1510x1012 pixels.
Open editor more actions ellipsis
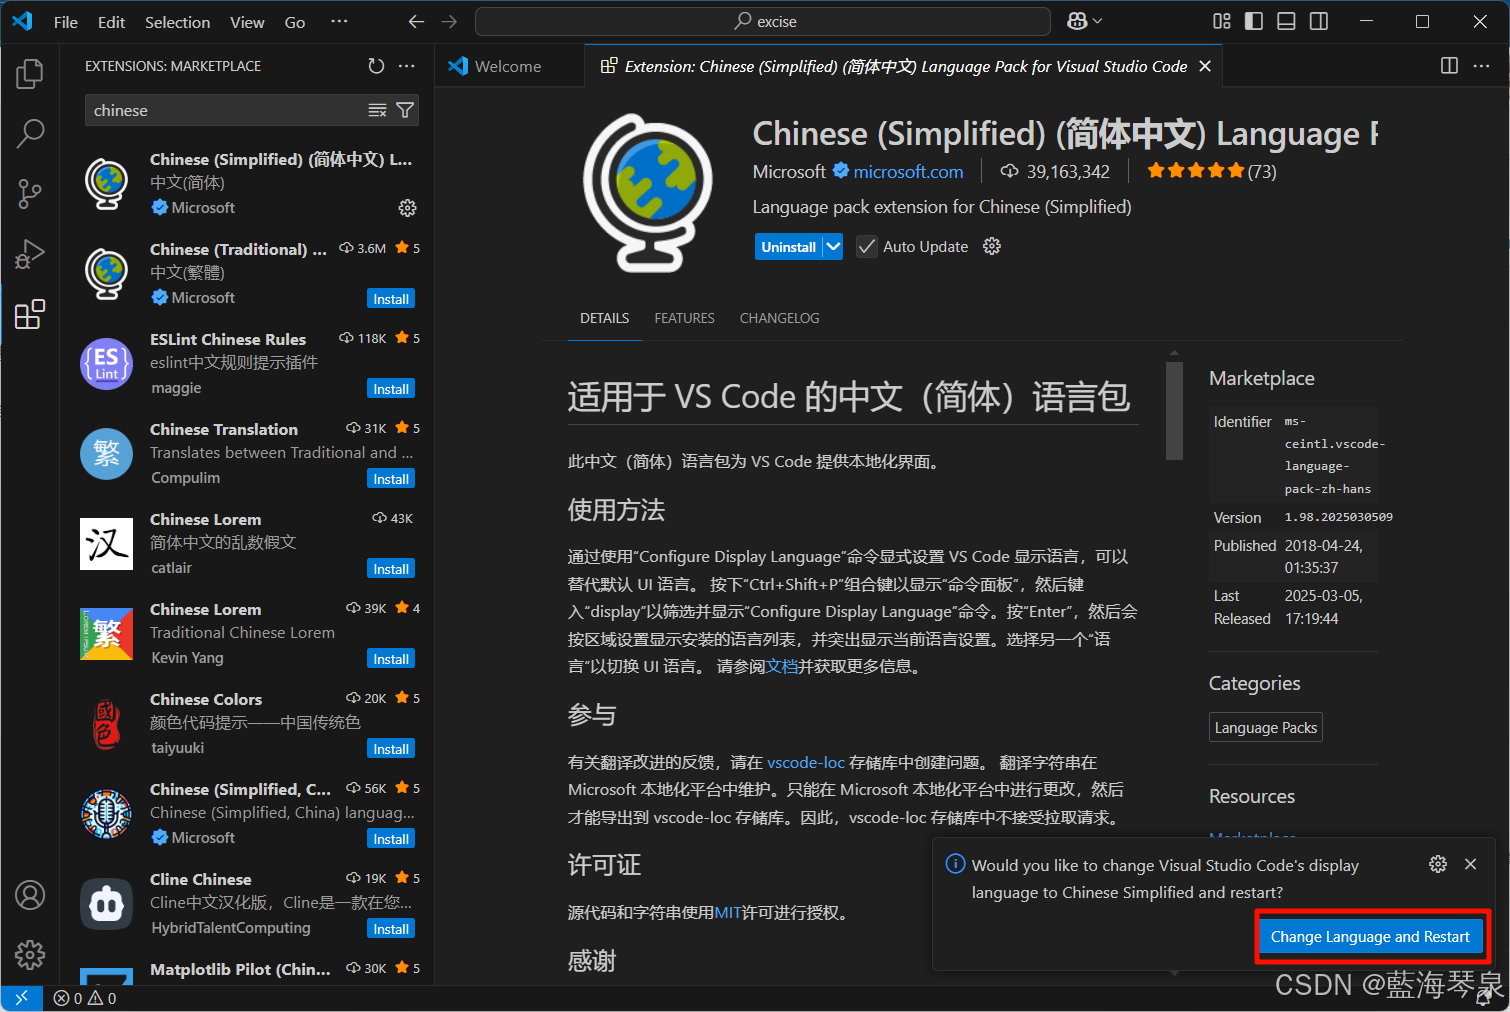click(1481, 66)
